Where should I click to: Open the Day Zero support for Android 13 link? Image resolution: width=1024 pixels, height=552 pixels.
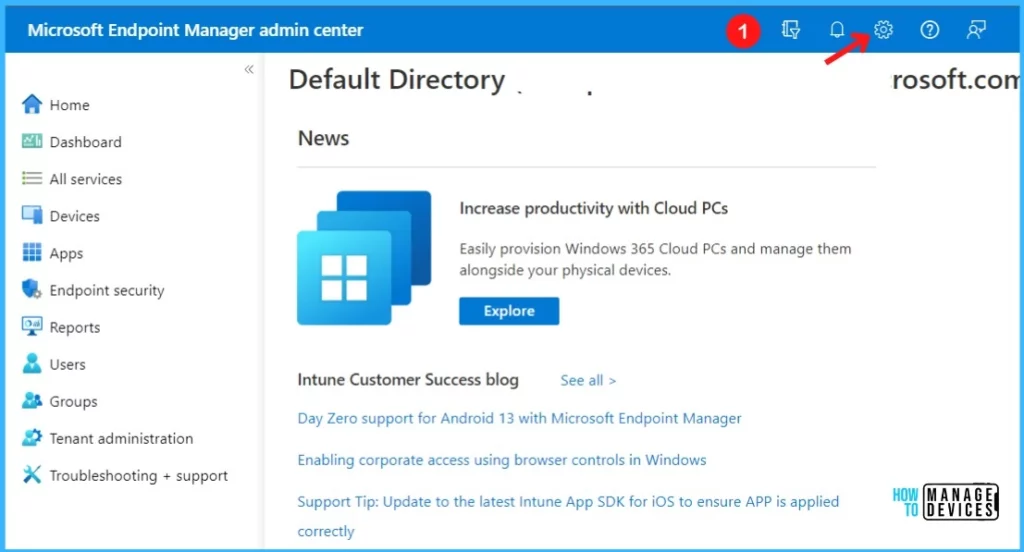pyautogui.click(x=519, y=418)
